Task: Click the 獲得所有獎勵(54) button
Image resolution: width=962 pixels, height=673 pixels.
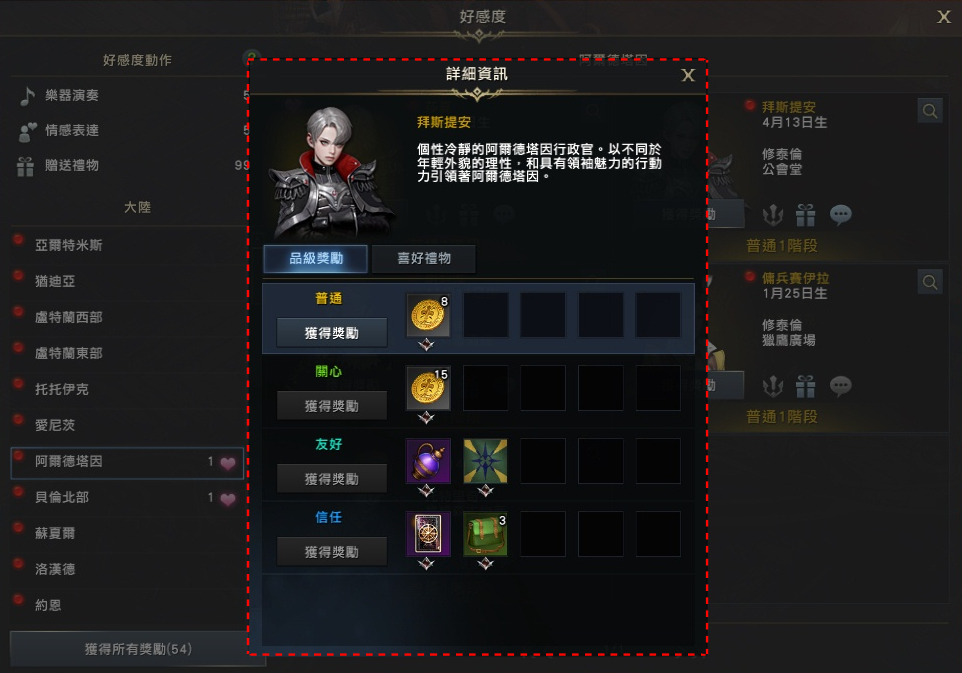Action: coord(138,648)
